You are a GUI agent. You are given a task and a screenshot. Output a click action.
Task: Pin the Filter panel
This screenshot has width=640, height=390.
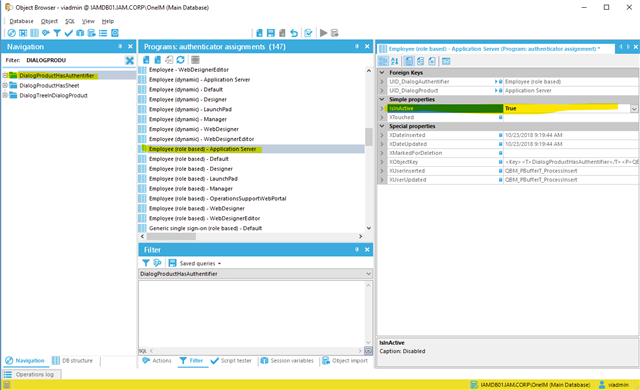point(357,249)
